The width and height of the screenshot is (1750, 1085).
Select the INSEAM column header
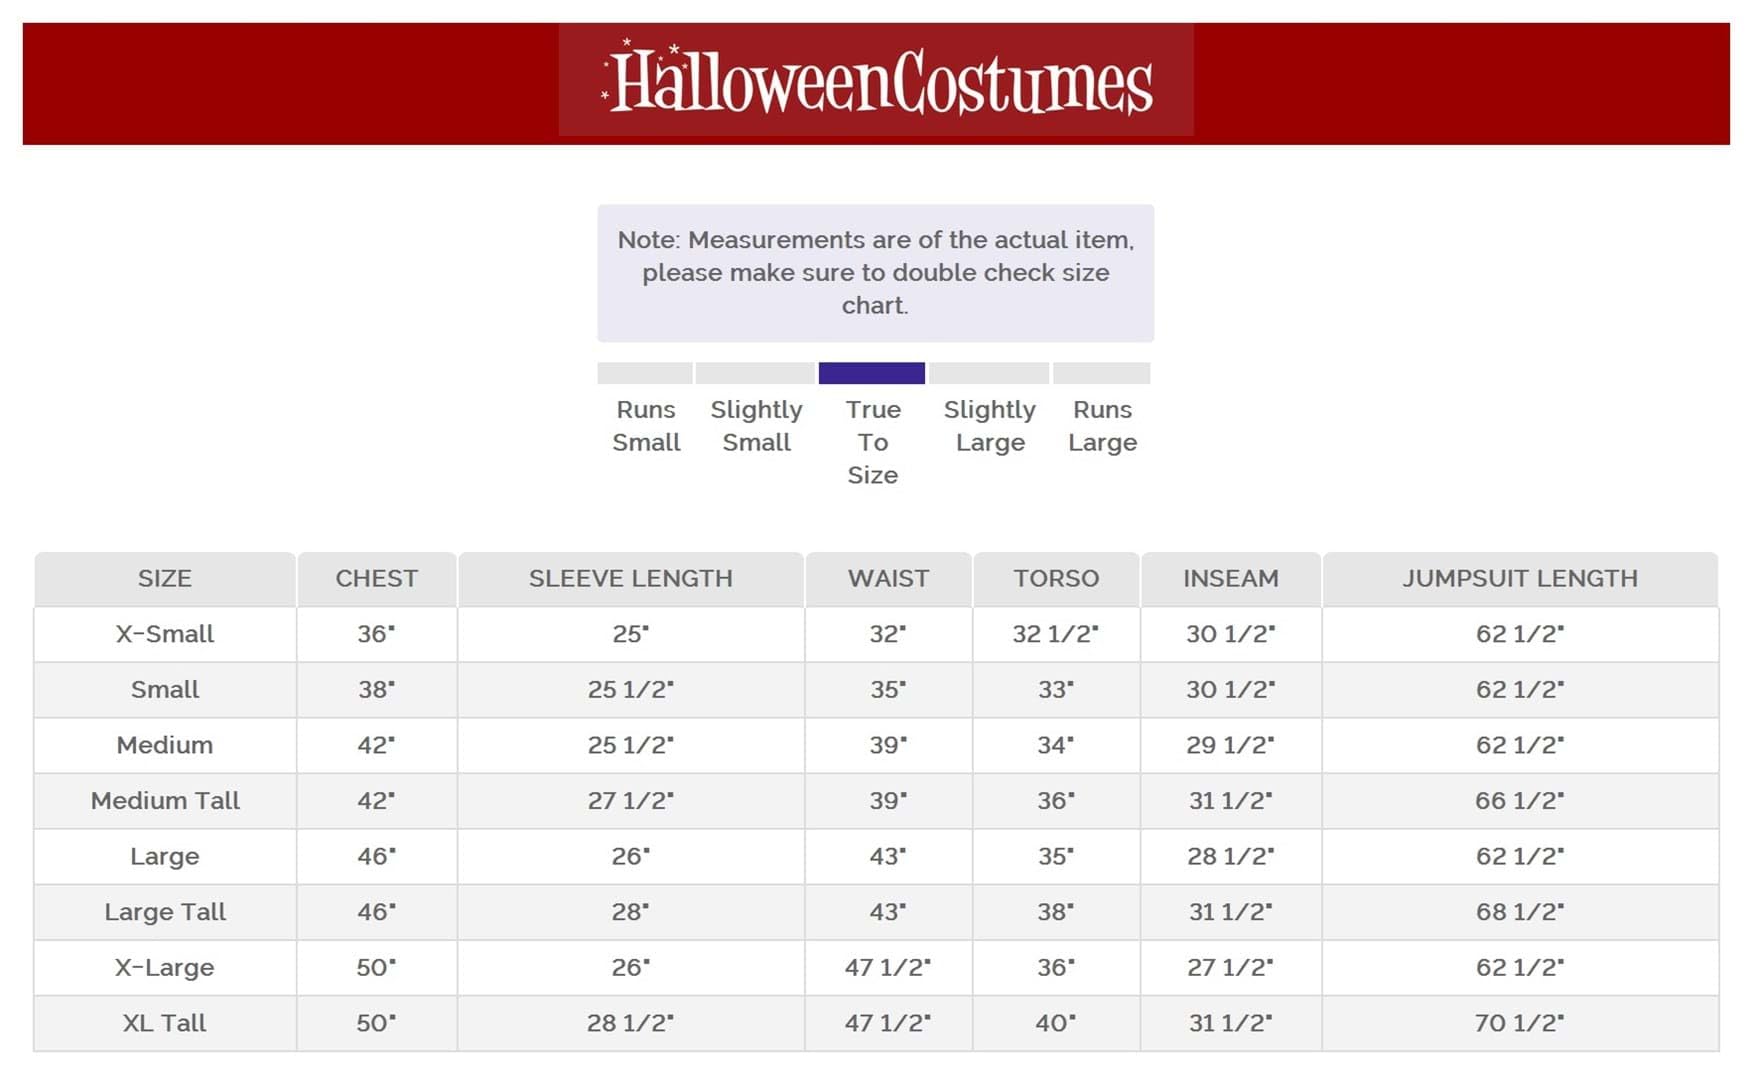pyautogui.click(x=1231, y=579)
